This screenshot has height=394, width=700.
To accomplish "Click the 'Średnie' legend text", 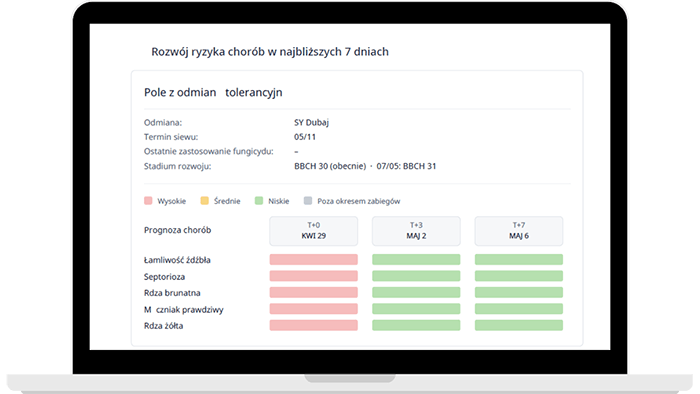I will (227, 201).
